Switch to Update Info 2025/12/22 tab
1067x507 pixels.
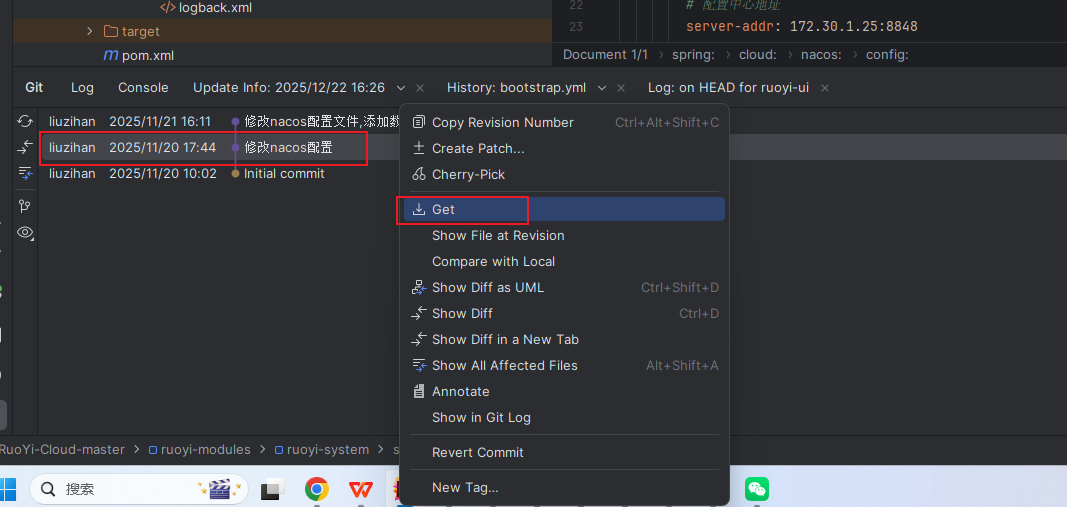coord(289,88)
